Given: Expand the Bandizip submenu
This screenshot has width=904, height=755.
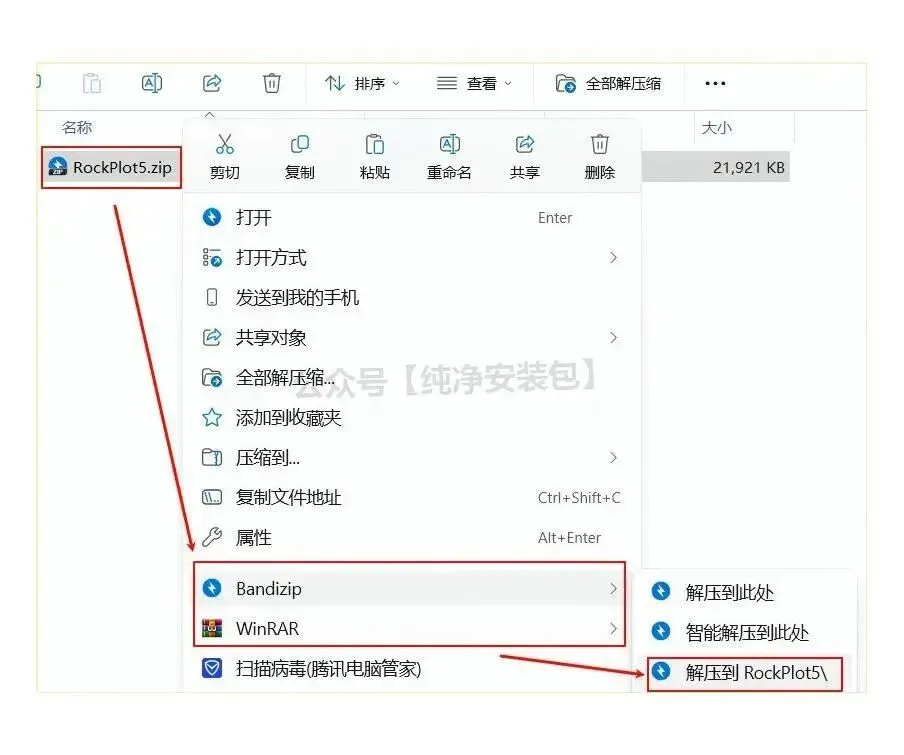Looking at the screenshot, I should [x=410, y=588].
